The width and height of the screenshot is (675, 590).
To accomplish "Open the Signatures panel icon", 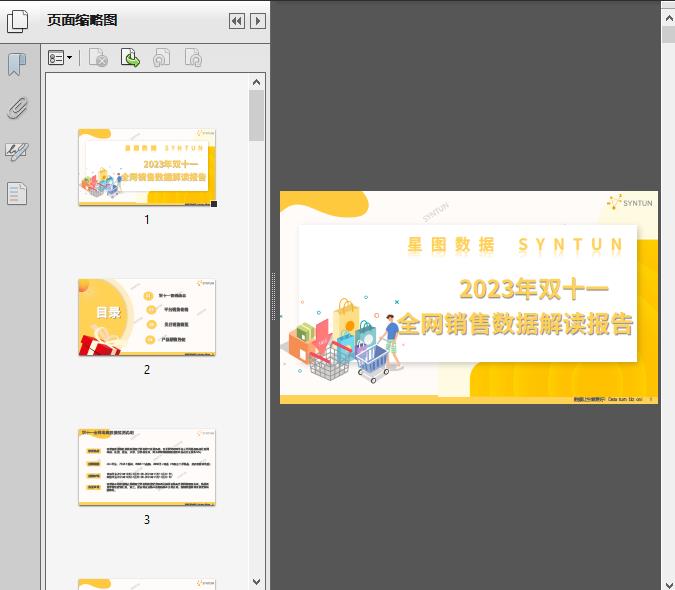I will point(17,151).
